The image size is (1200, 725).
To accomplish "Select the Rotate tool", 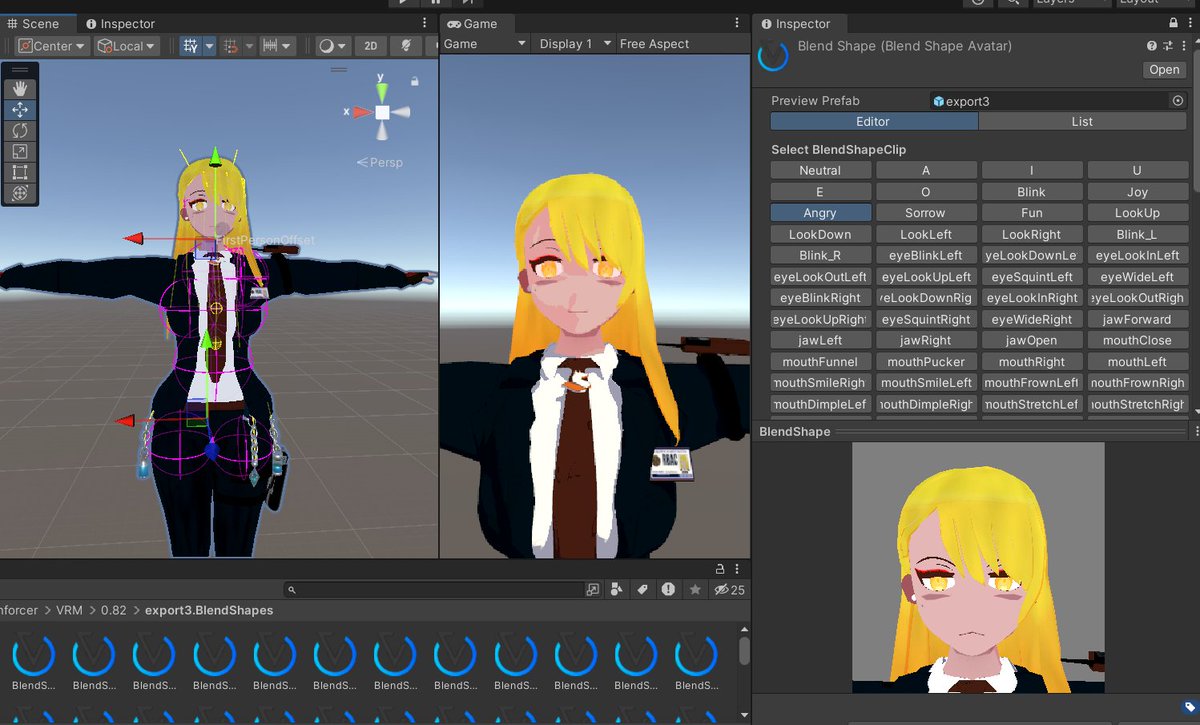I will [x=20, y=130].
